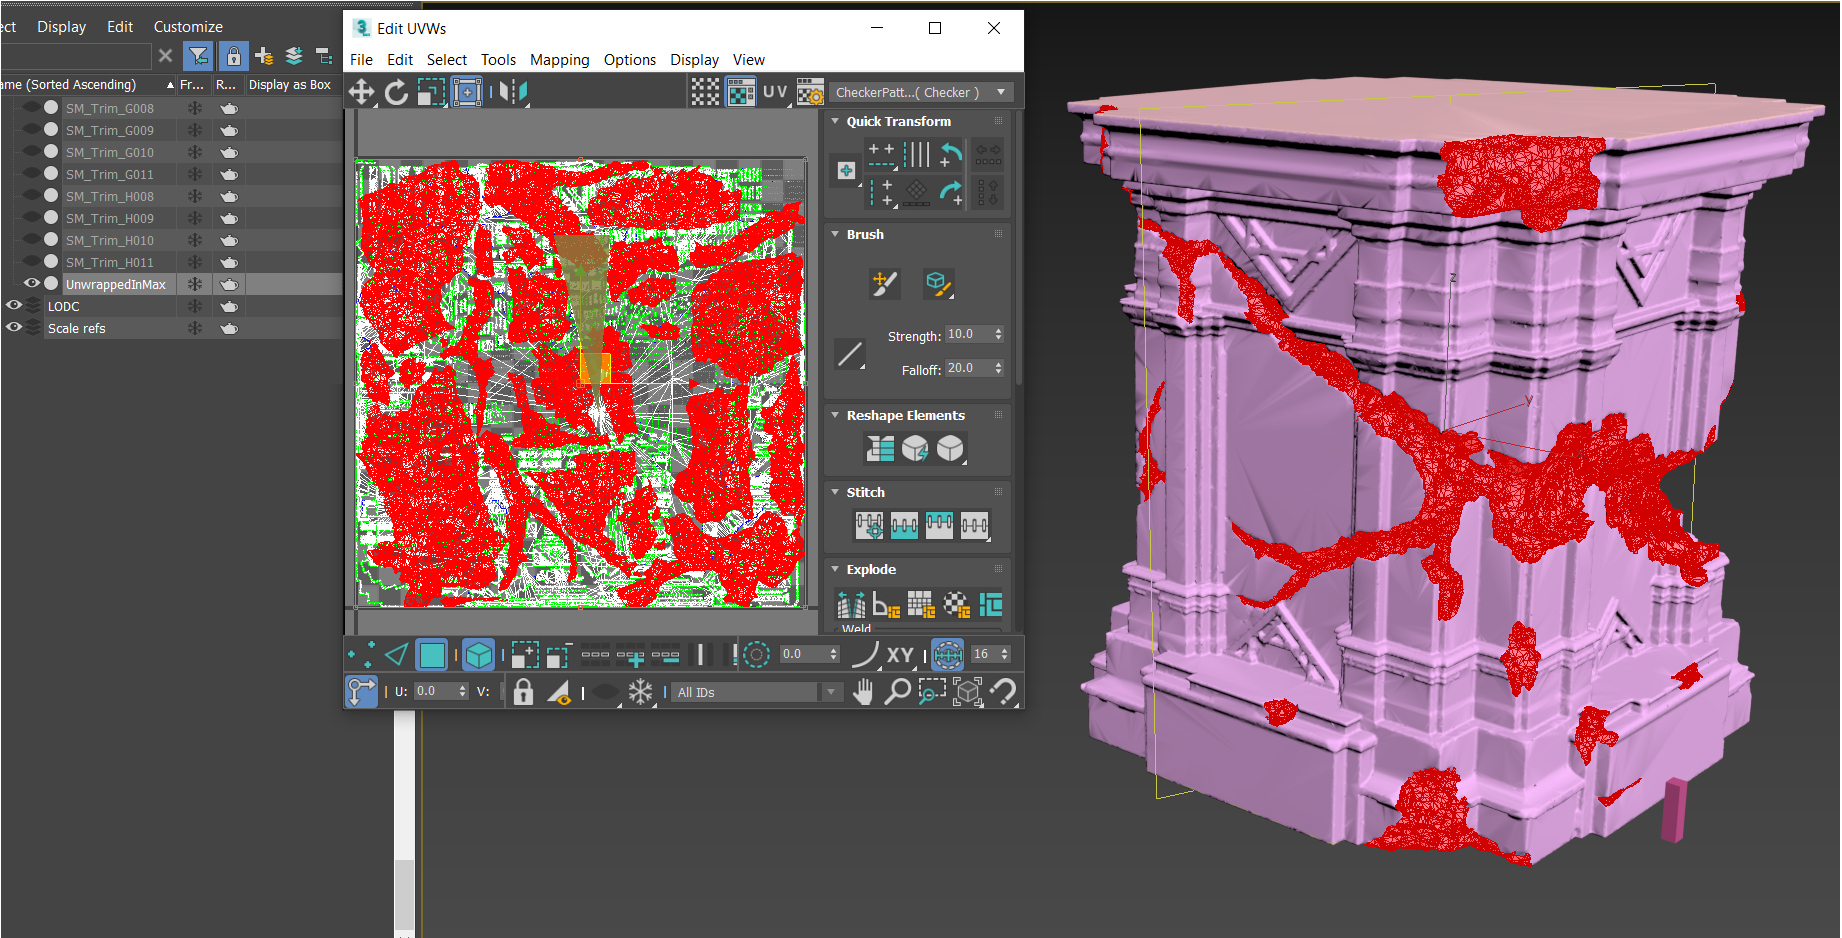Image resolution: width=1842 pixels, height=938 pixels.
Task: Open the All IDs material dropdown
Action: (x=831, y=692)
